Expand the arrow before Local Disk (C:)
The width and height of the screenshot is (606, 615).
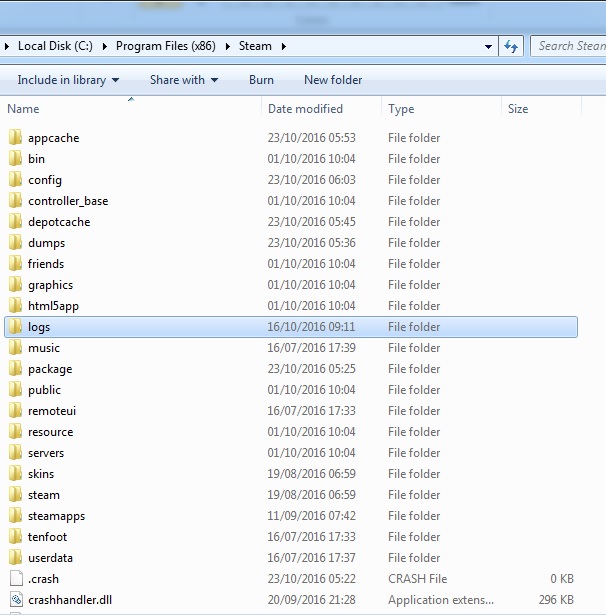[7, 46]
